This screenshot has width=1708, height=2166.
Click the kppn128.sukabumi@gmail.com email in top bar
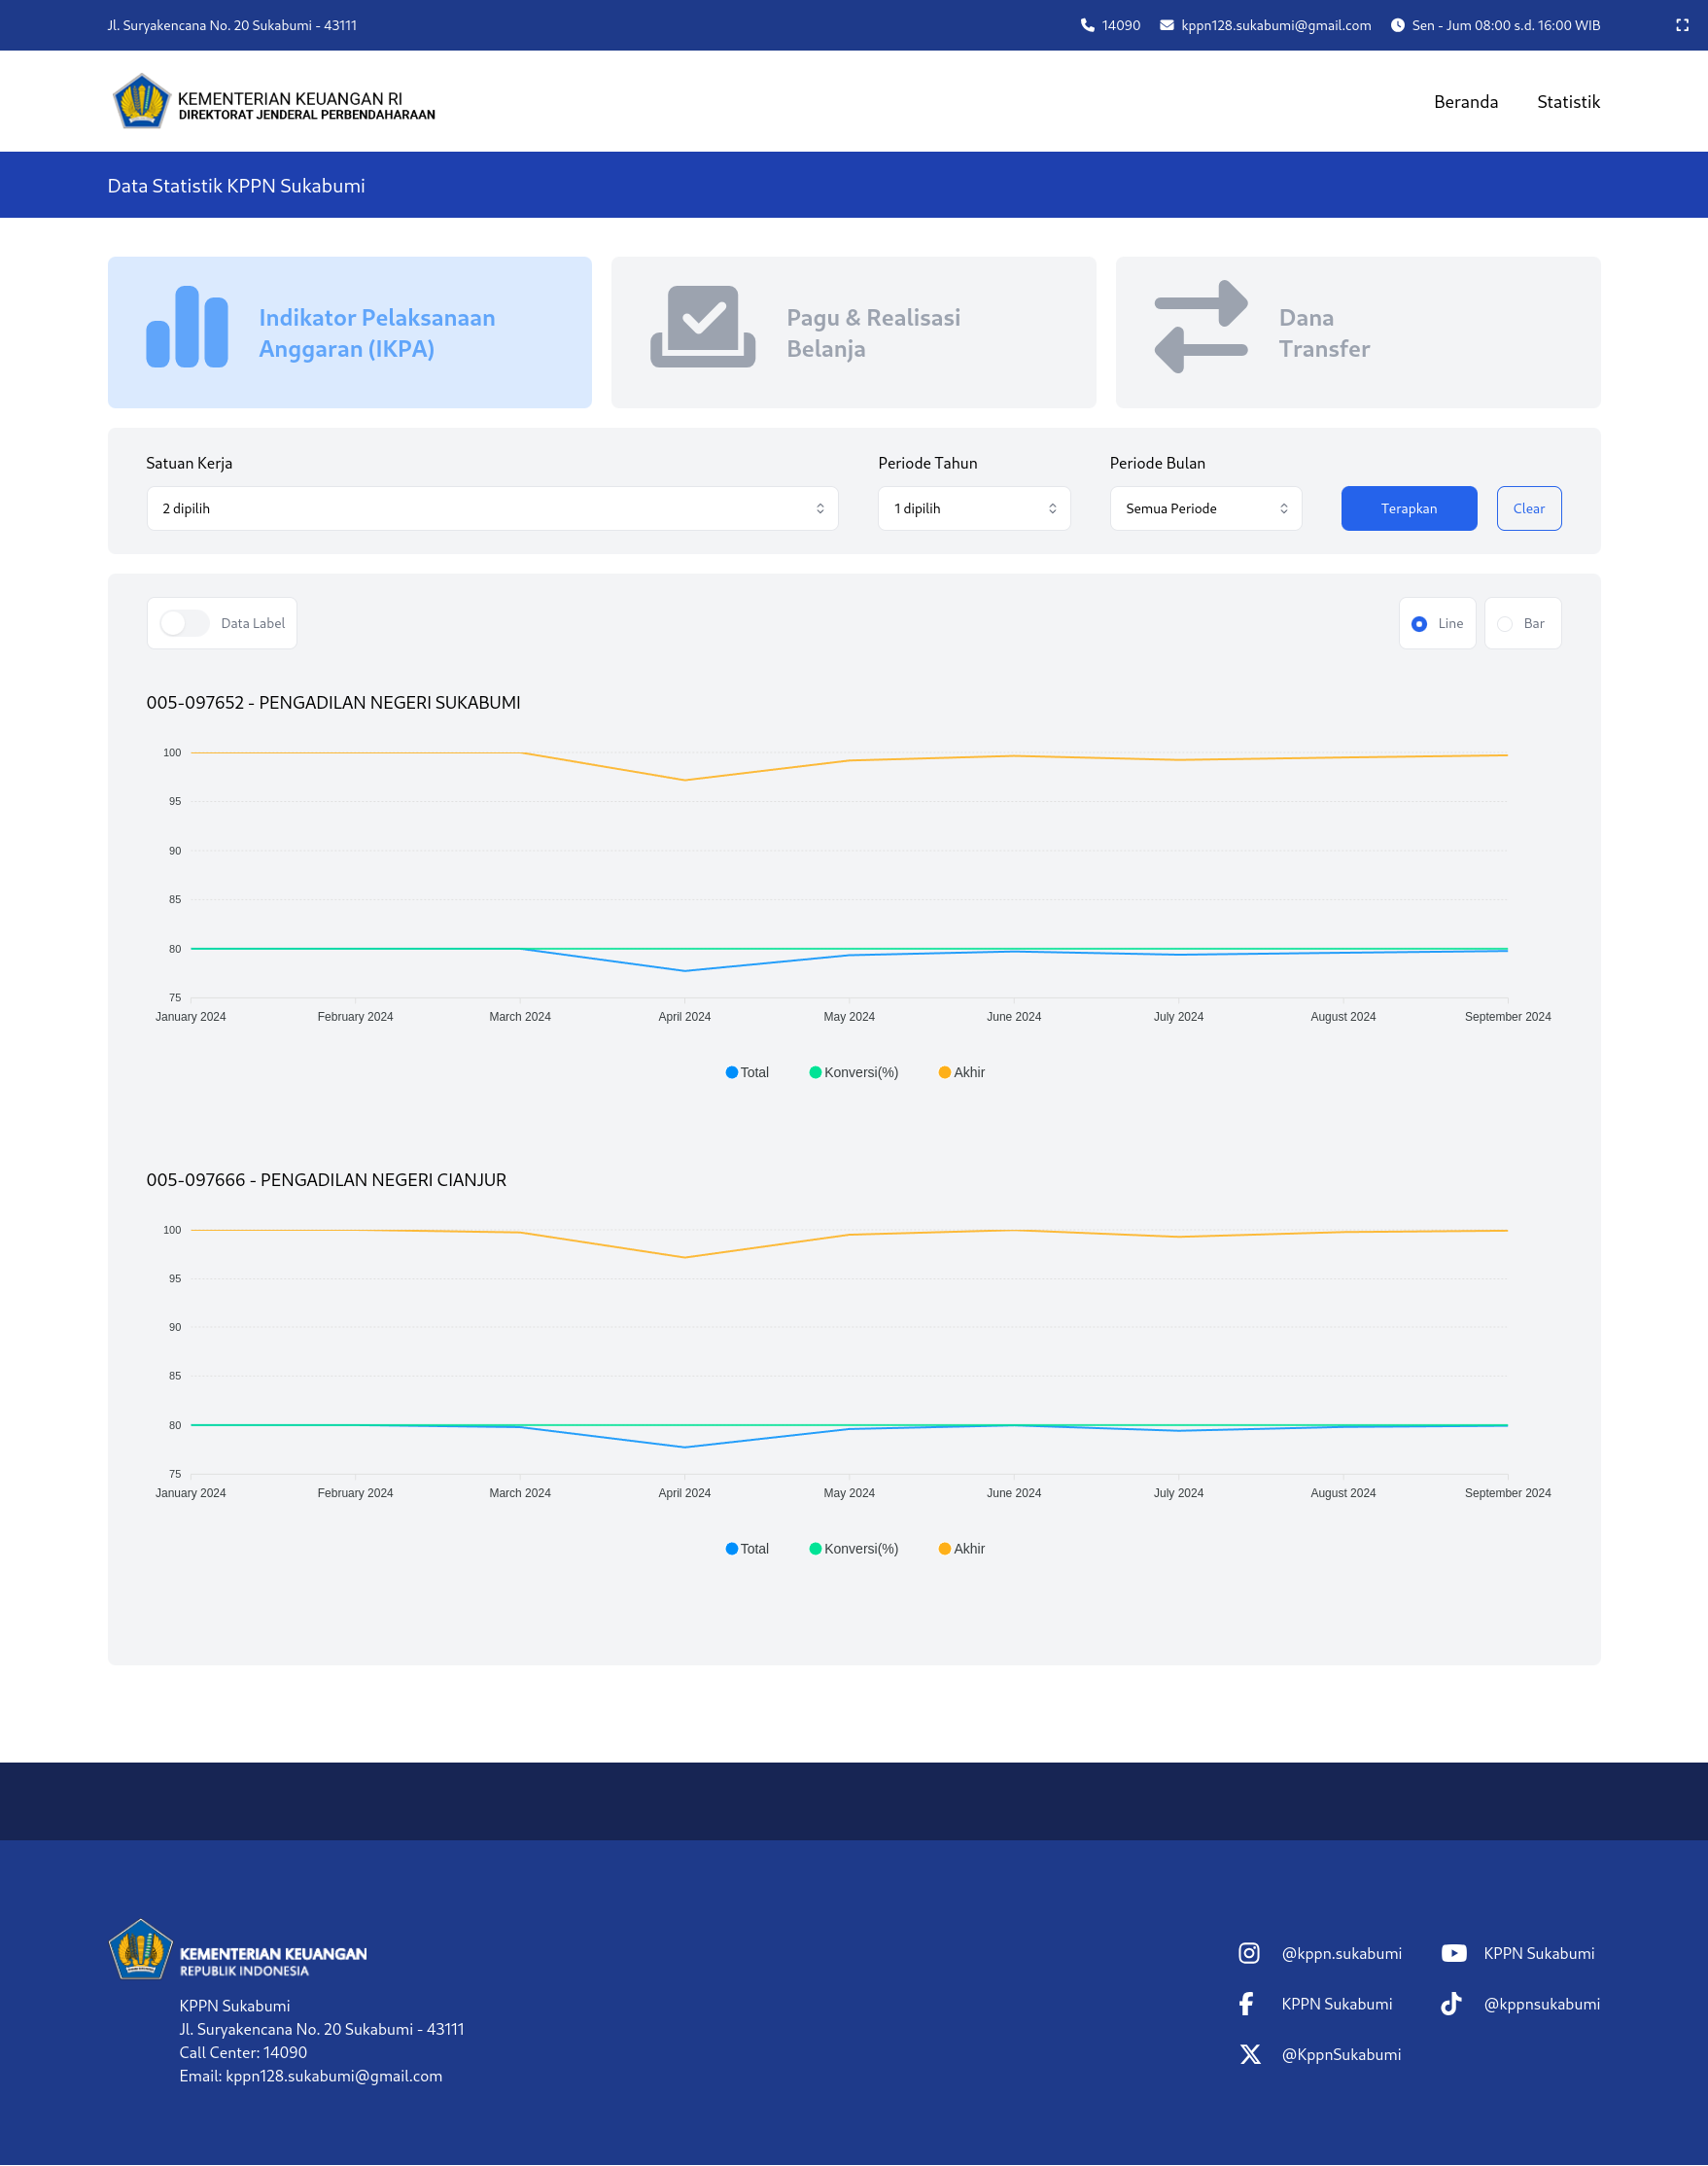[x=1275, y=25]
